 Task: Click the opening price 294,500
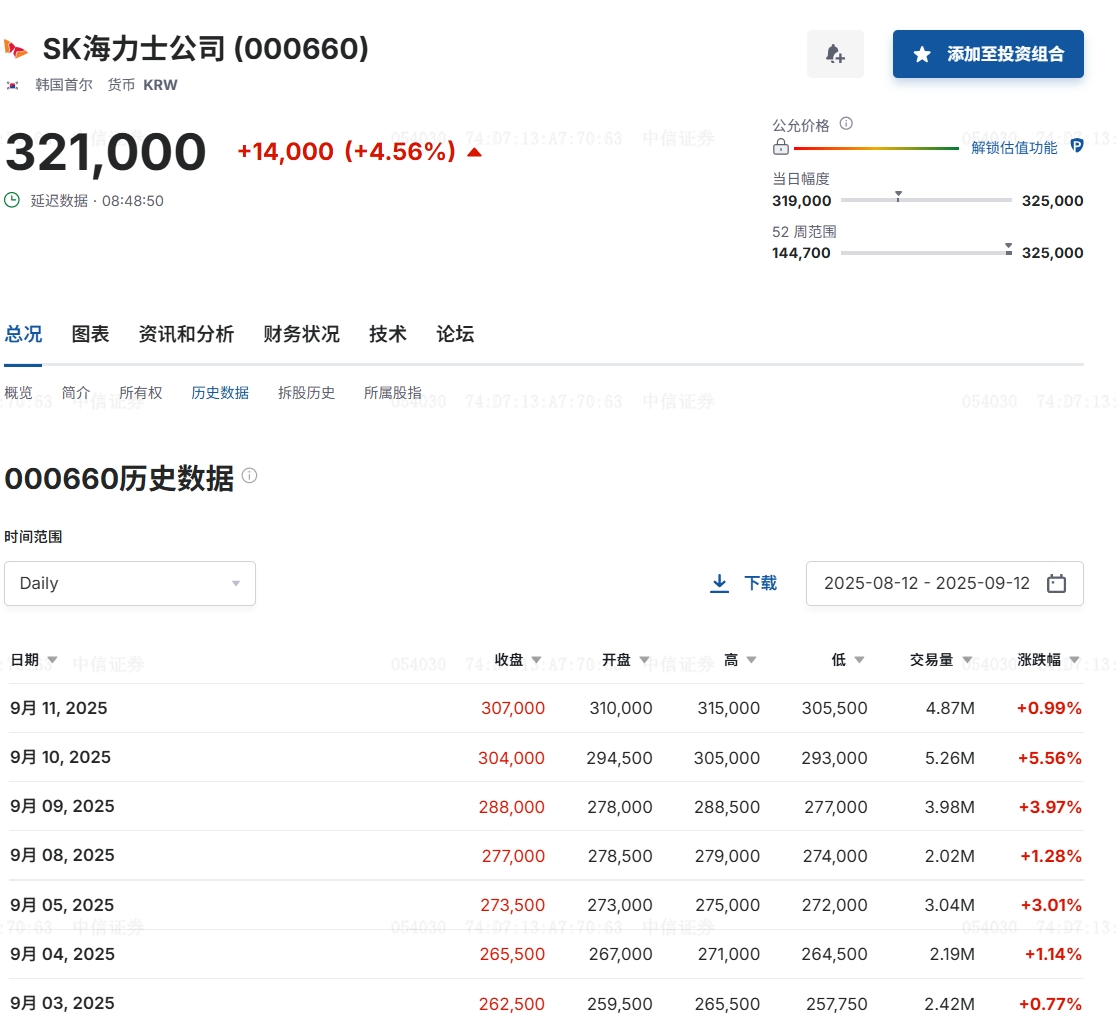point(619,758)
